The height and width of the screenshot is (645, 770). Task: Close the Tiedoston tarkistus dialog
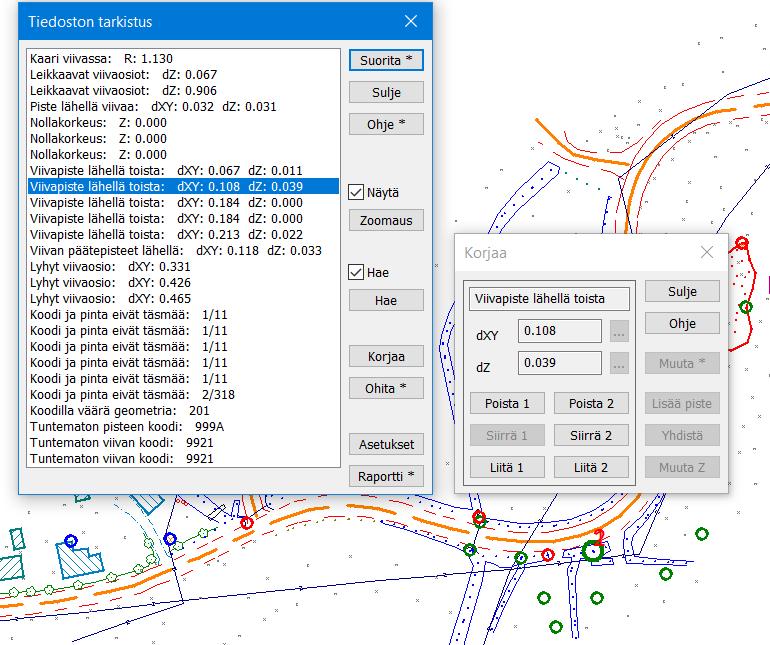pos(411,21)
